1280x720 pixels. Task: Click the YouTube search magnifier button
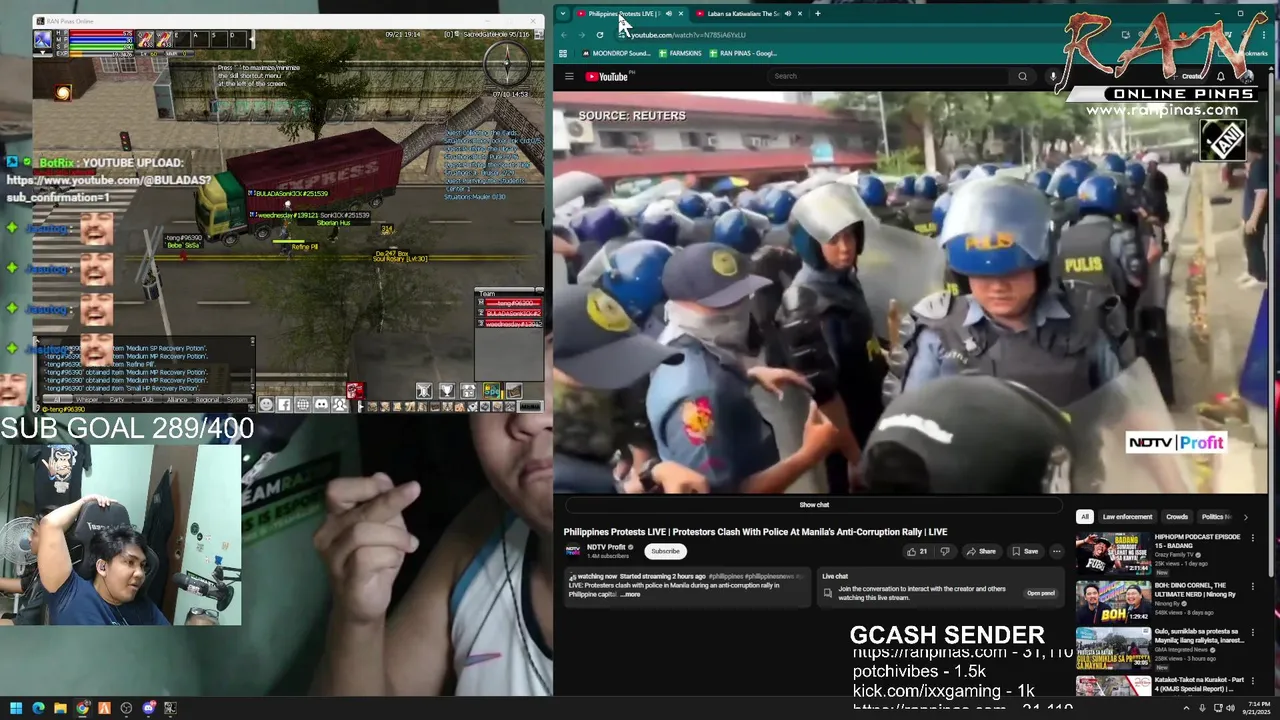pos(1022,76)
